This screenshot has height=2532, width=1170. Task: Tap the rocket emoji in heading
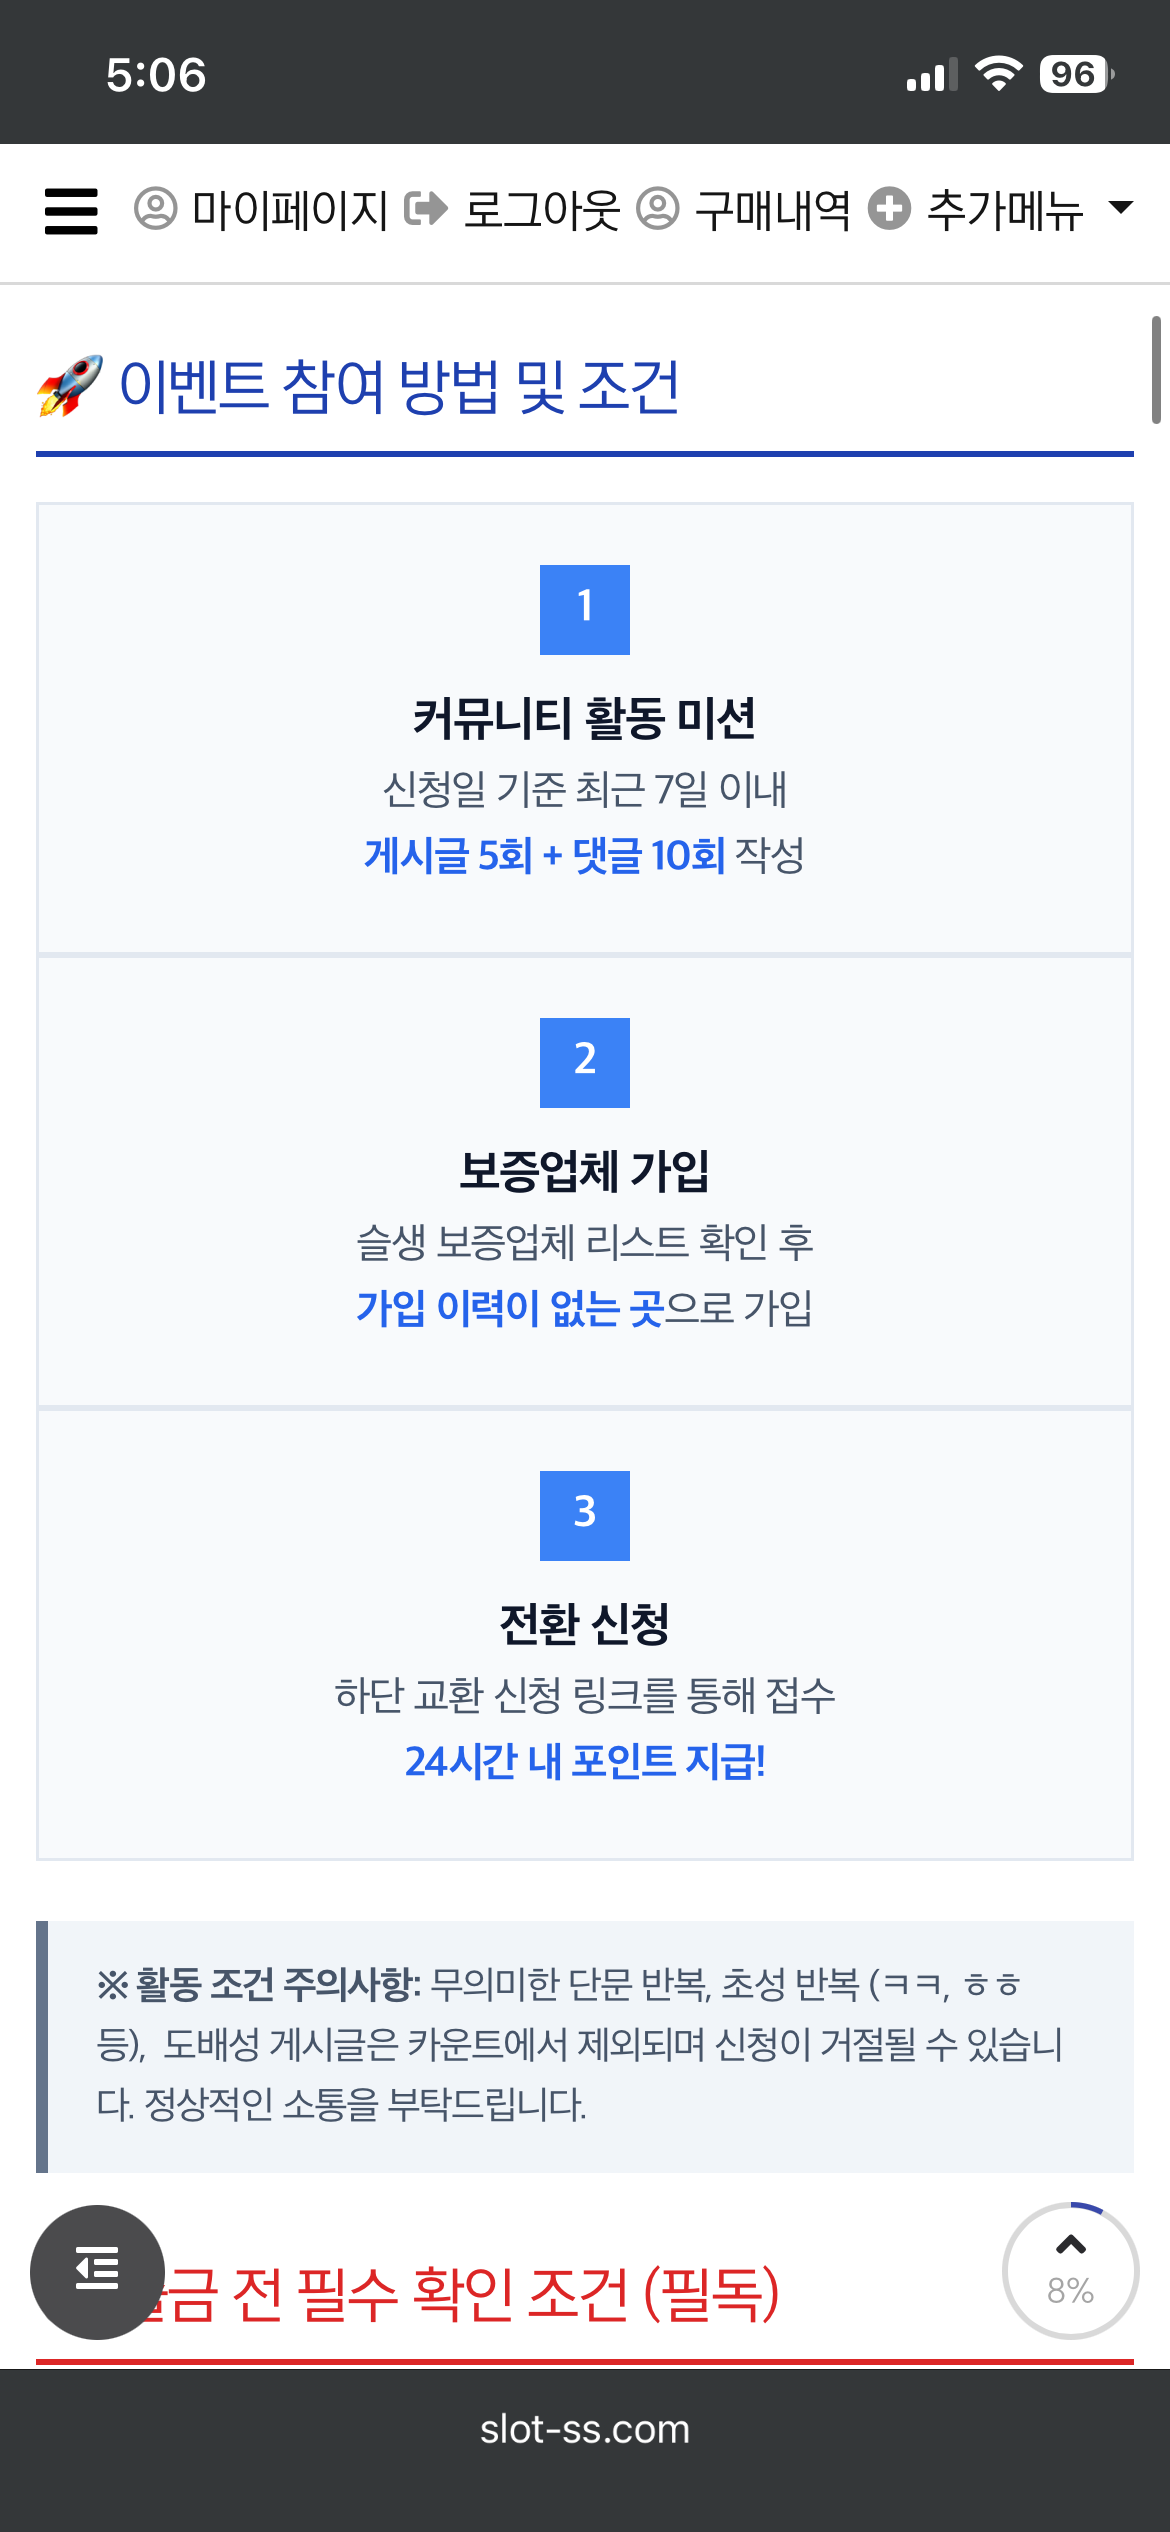70,386
